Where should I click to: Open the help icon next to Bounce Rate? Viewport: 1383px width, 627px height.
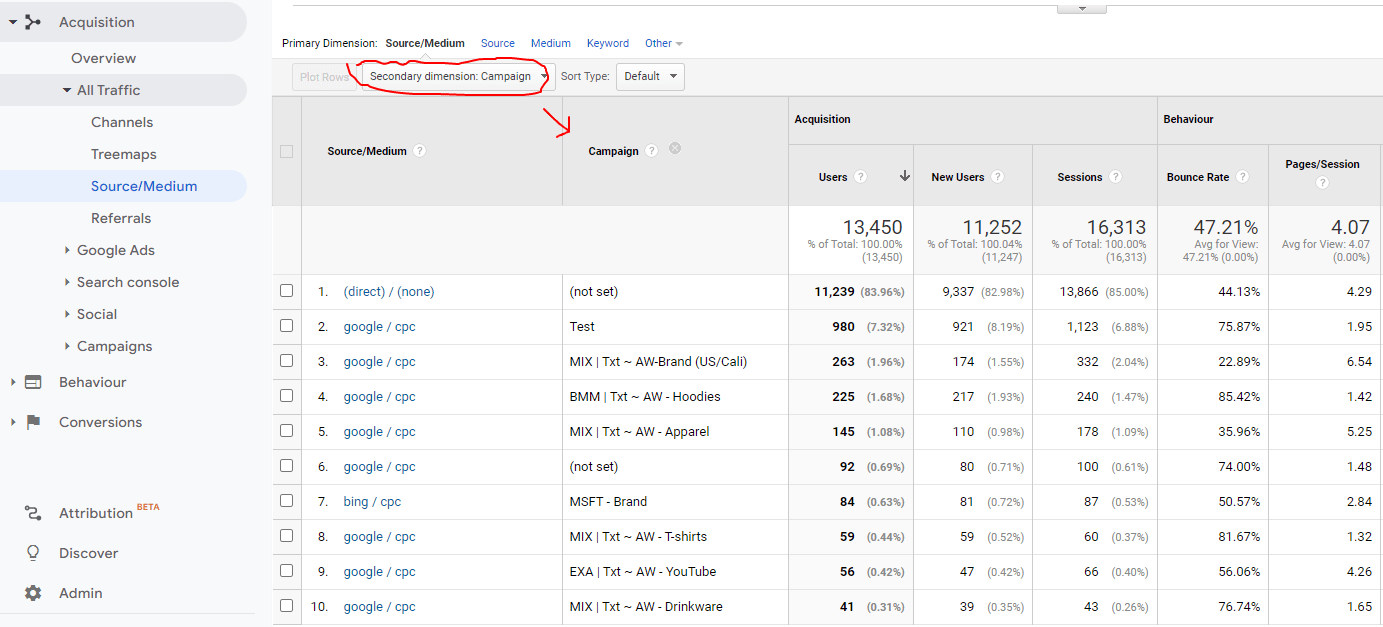(x=1242, y=177)
